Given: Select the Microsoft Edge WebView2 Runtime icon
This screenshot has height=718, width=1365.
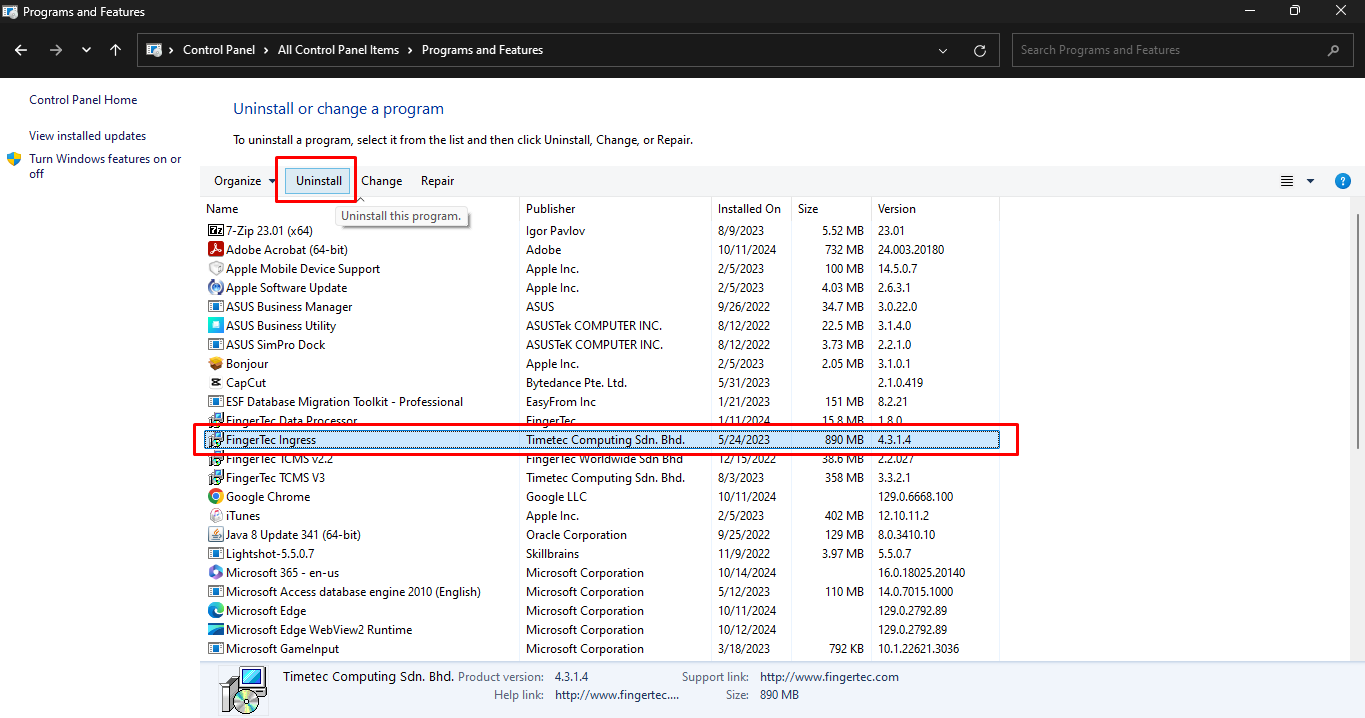Looking at the screenshot, I should pos(215,630).
